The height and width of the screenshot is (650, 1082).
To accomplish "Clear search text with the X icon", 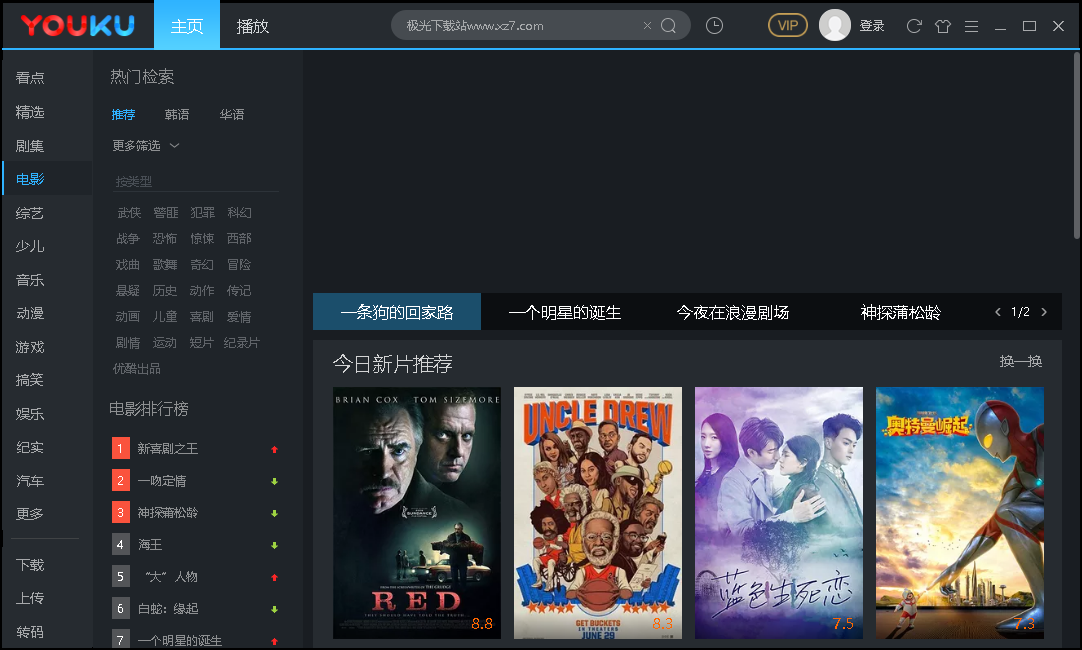I will (647, 26).
